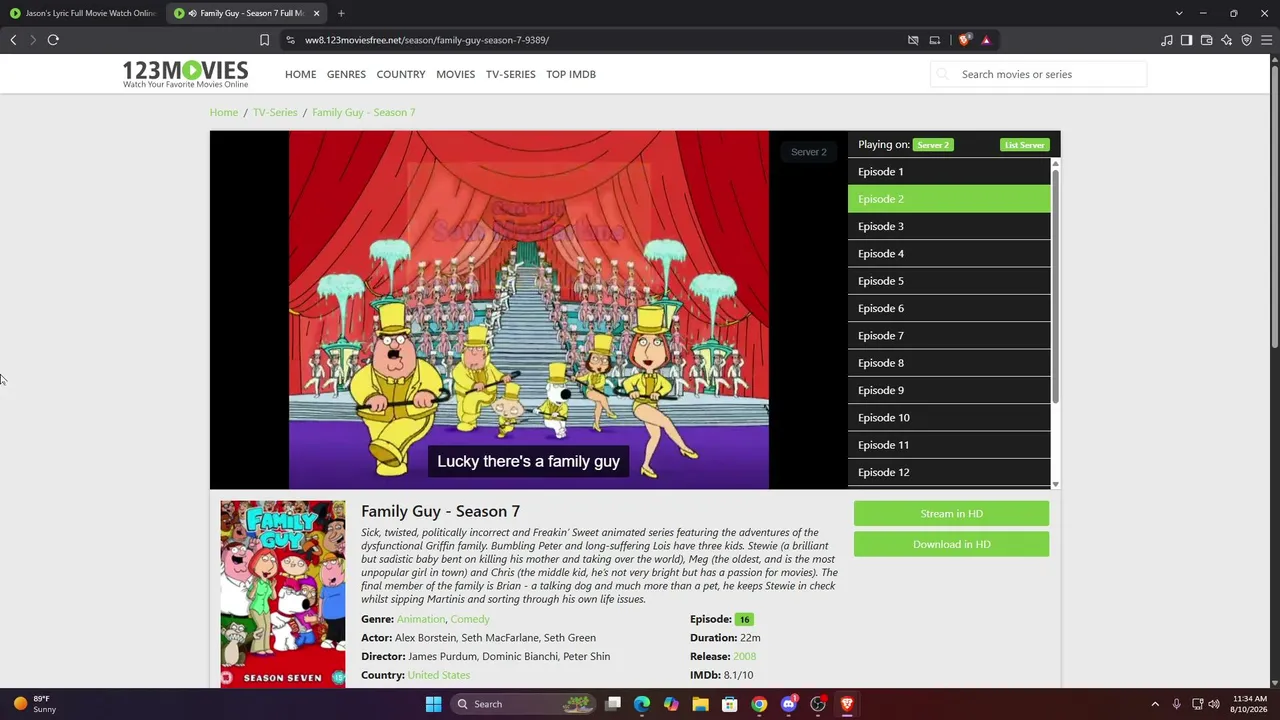Bookmark this page with the bookmark icon
Viewport: 1280px width, 720px height.
click(264, 40)
